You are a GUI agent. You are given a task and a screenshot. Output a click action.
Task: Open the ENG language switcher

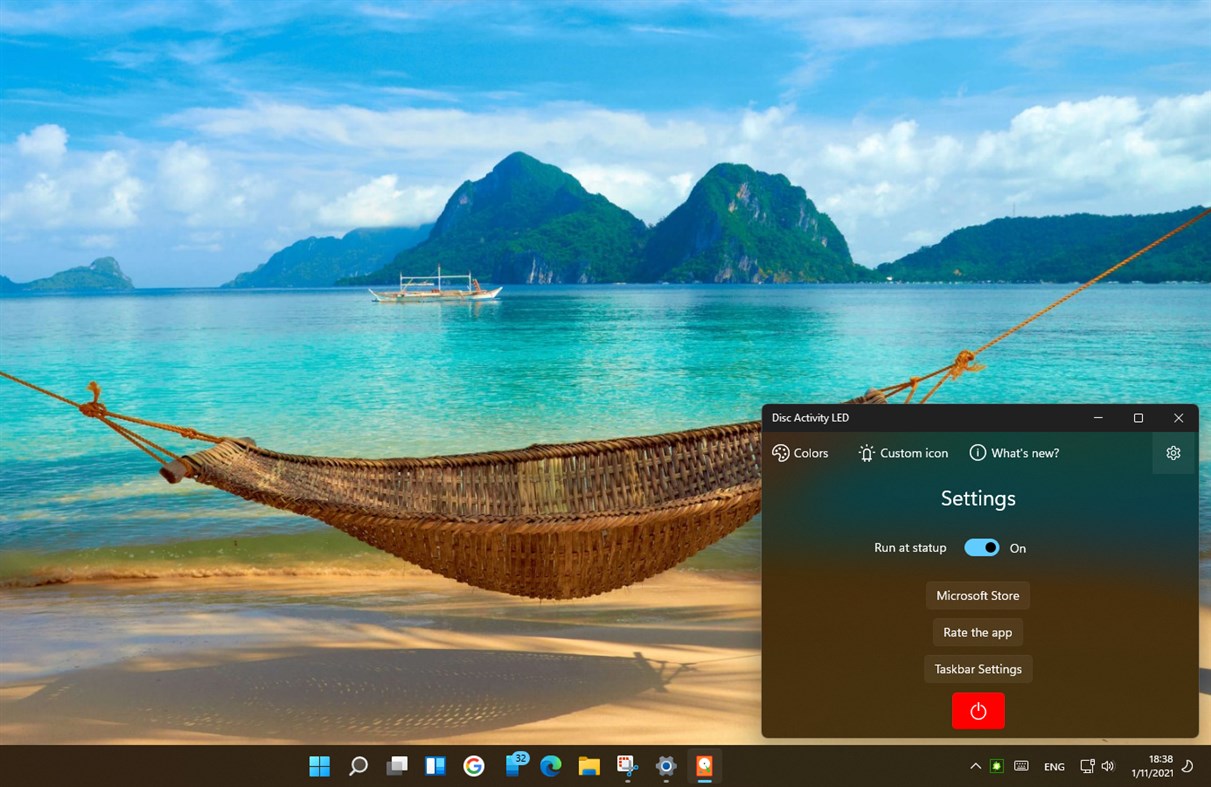pyautogui.click(x=1053, y=766)
